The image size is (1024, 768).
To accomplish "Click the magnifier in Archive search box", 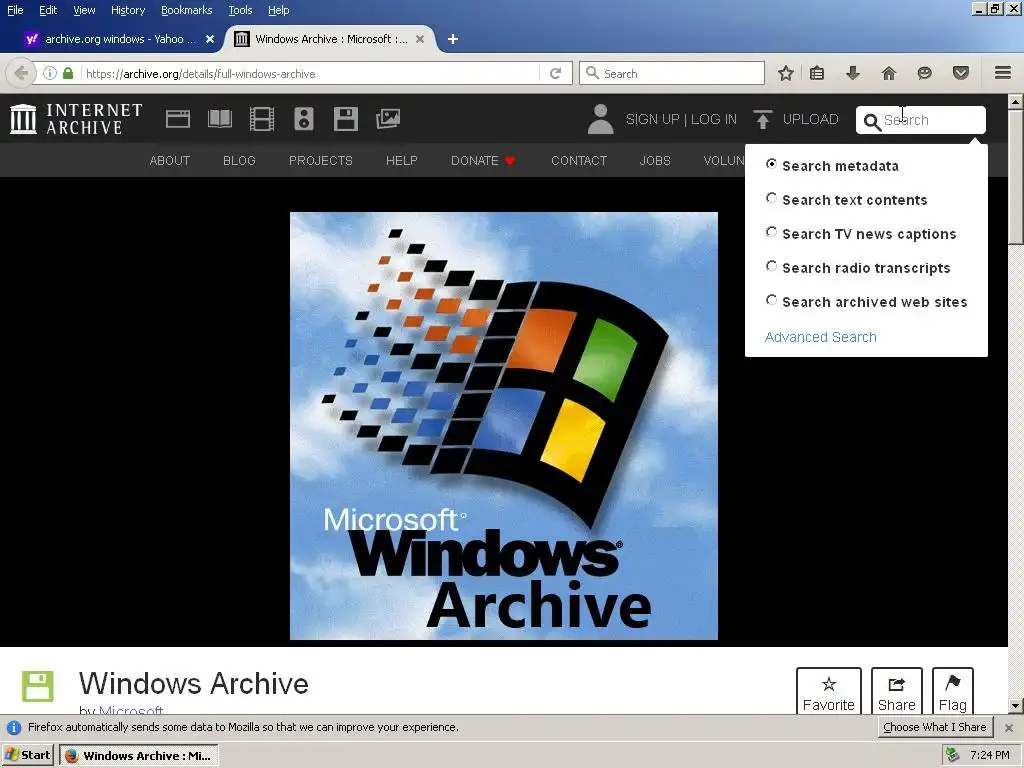I will coord(872,121).
